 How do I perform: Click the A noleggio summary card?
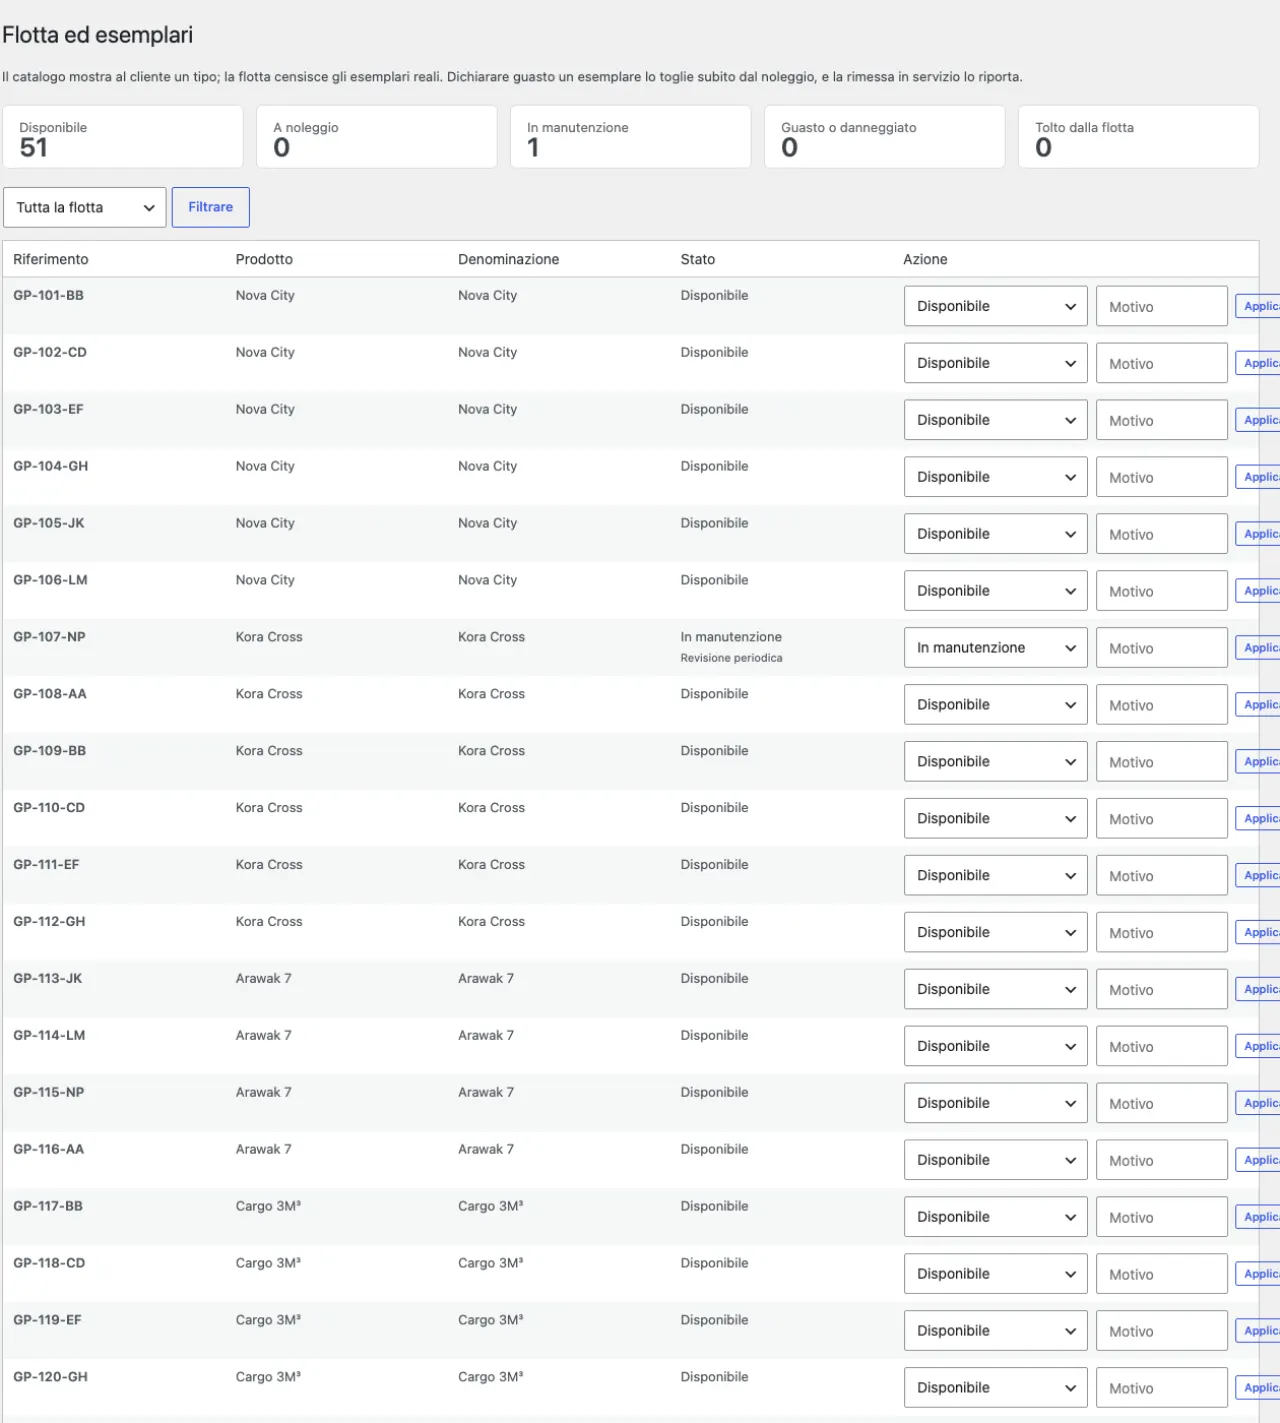tap(377, 137)
